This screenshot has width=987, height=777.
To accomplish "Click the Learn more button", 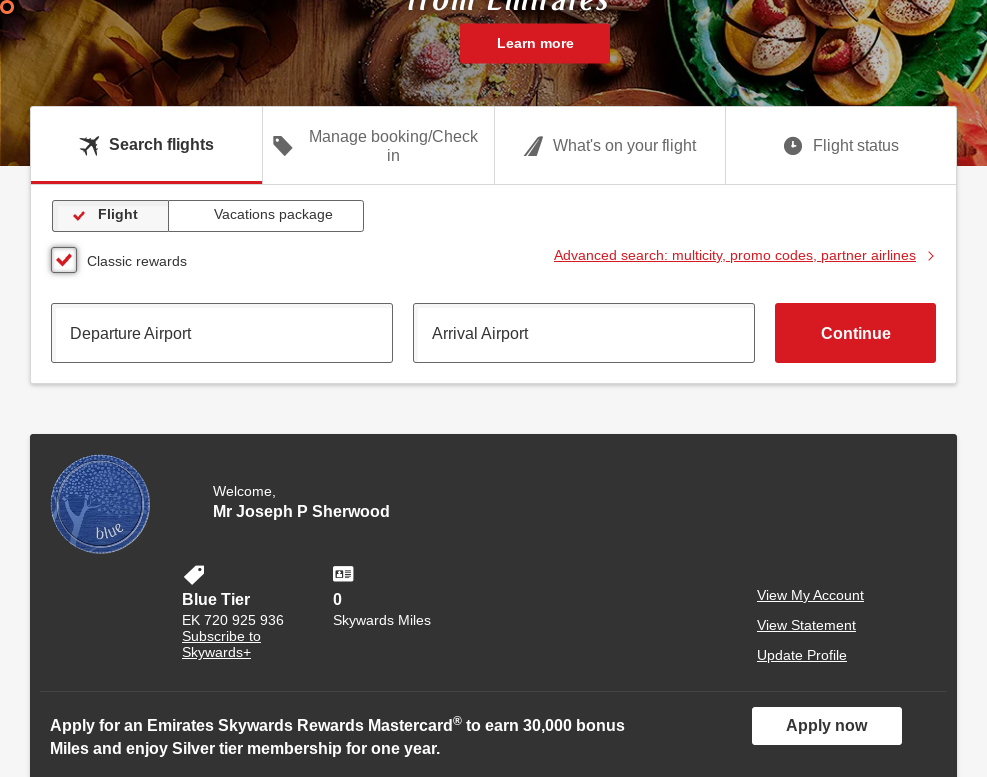I will pyautogui.click(x=535, y=43).
